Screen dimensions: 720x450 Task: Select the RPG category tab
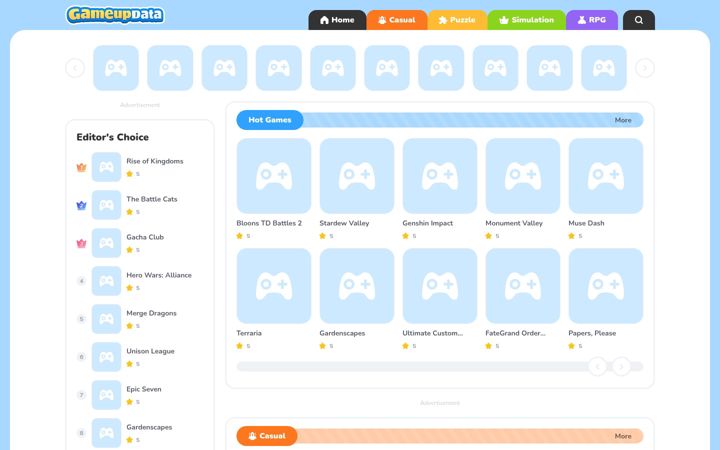(x=592, y=20)
